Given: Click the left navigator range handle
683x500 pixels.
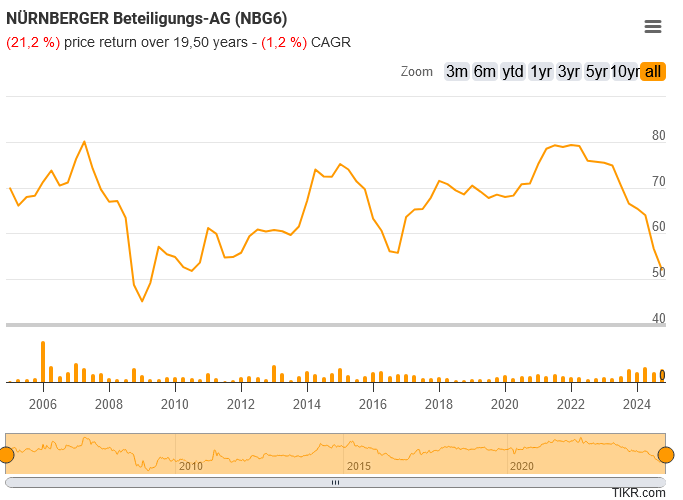Looking at the screenshot, I should pos(6,455).
